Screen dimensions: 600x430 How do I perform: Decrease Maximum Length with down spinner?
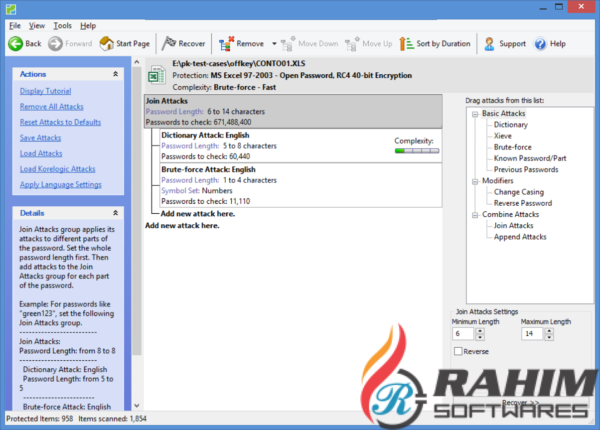click(x=549, y=337)
